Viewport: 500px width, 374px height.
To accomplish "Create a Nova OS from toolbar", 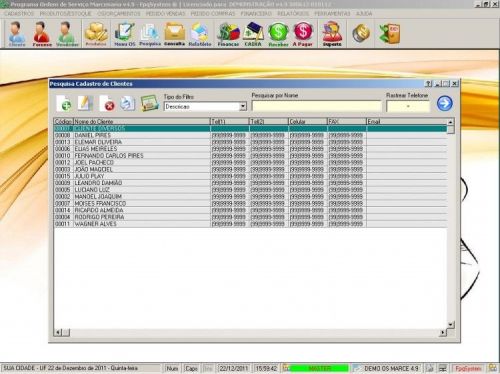I will point(125,34).
